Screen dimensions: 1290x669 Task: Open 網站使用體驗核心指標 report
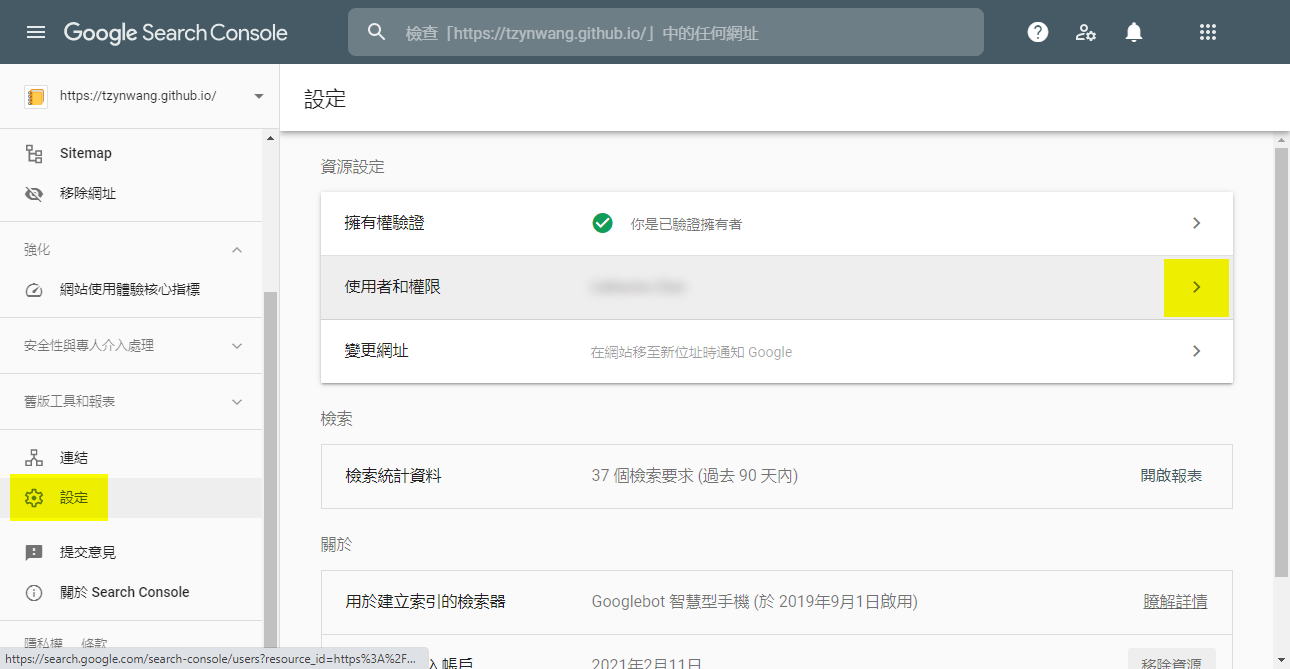131,290
